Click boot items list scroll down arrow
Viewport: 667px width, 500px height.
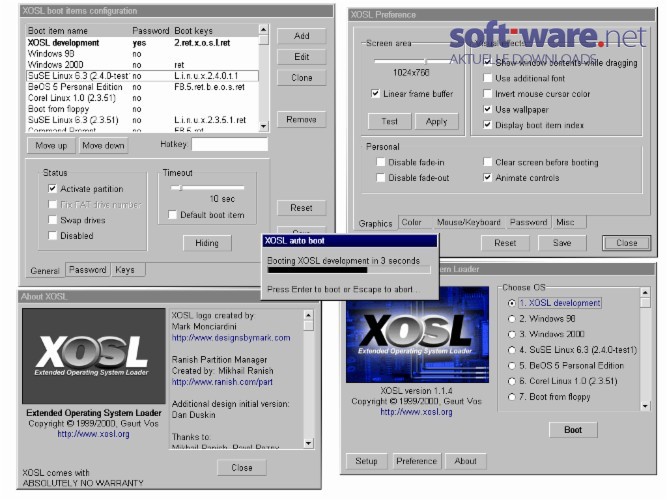click(x=264, y=127)
